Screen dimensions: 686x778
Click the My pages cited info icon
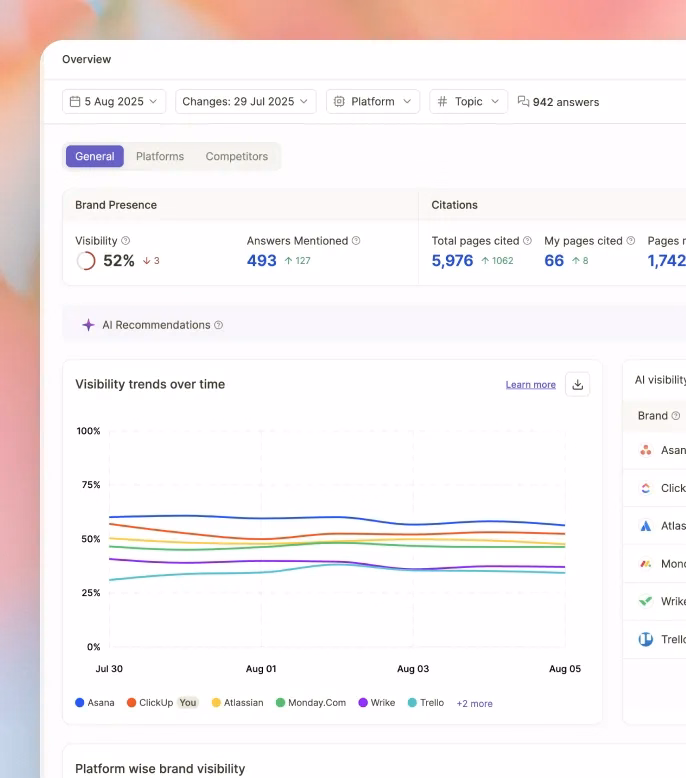pyautogui.click(x=630, y=241)
